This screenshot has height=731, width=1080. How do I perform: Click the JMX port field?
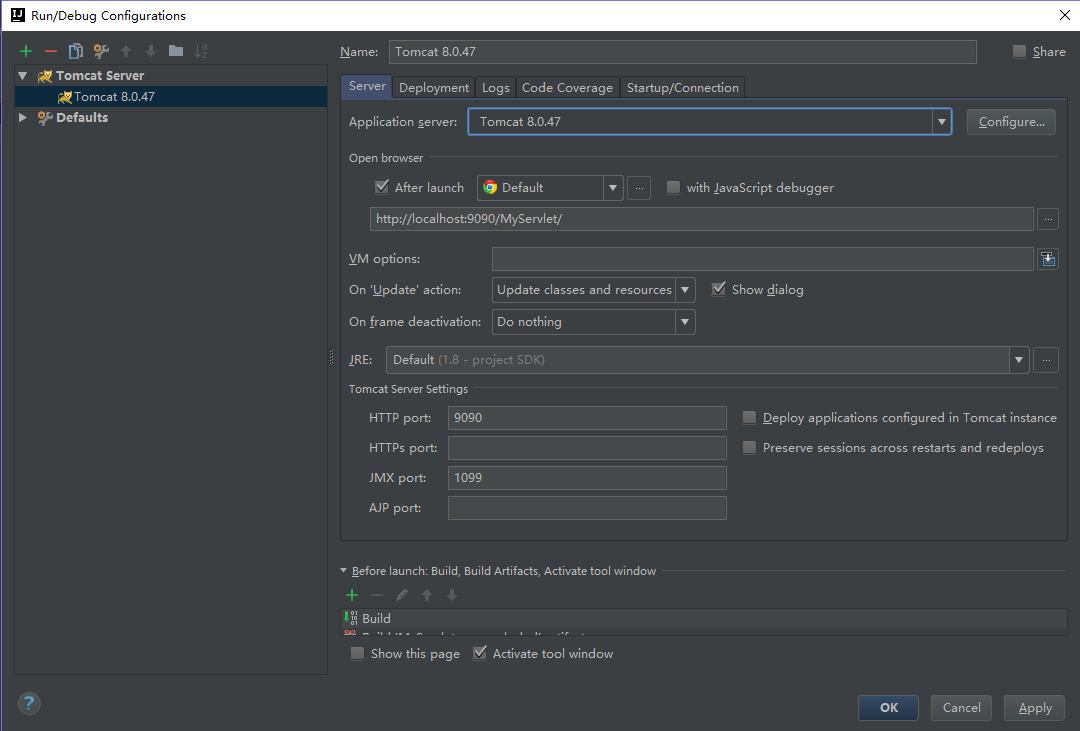pyautogui.click(x=587, y=478)
